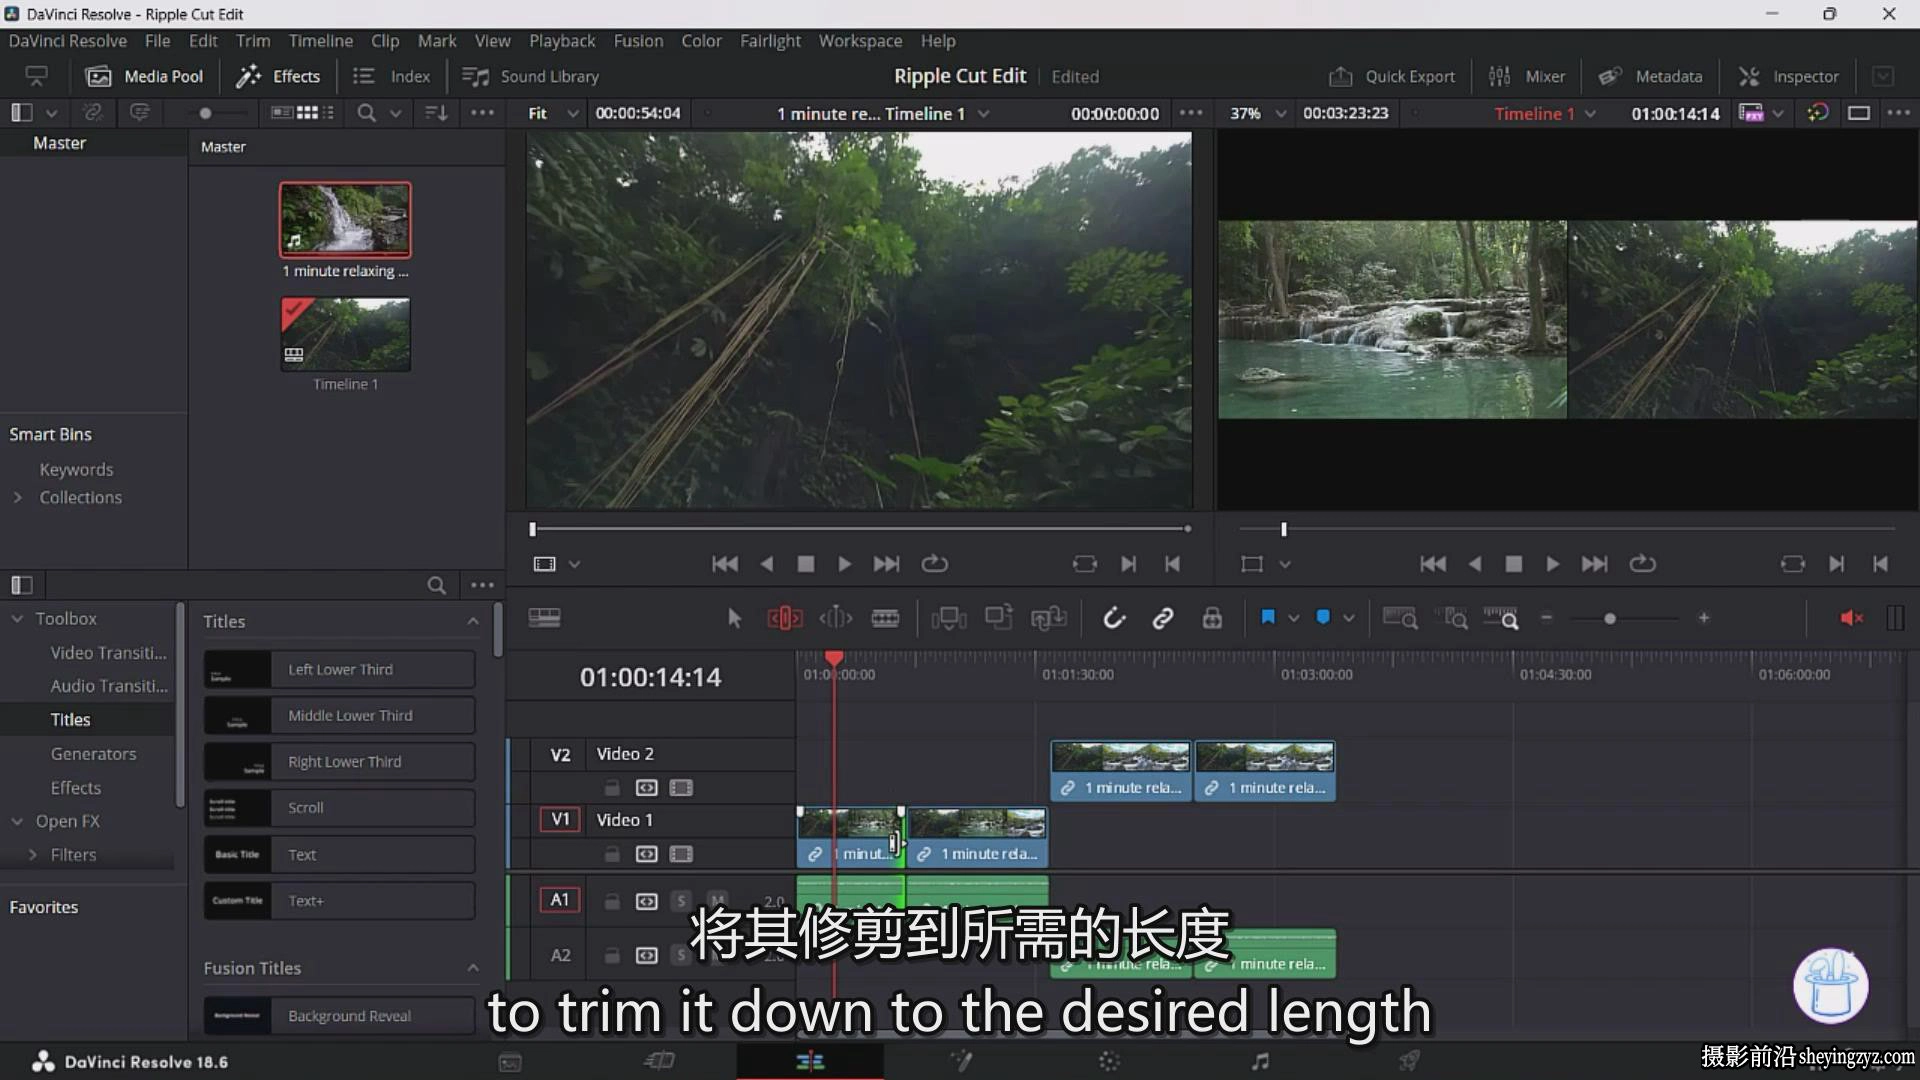This screenshot has height=1080, width=1920.
Task: Select the Text+ title
Action: (x=339, y=901)
